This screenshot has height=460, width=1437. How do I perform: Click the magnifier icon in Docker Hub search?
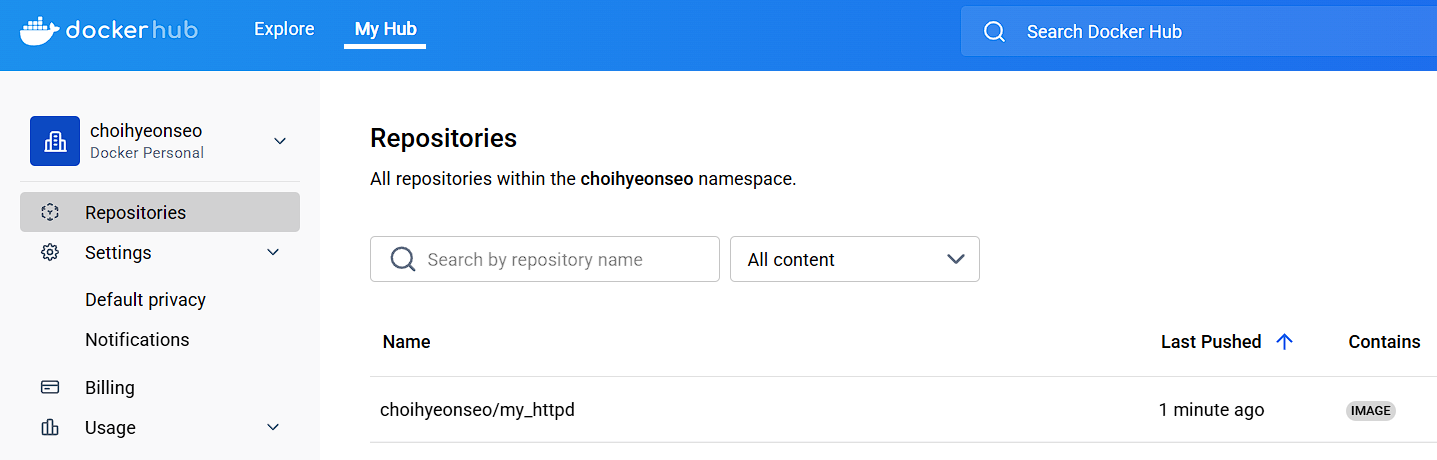point(994,32)
